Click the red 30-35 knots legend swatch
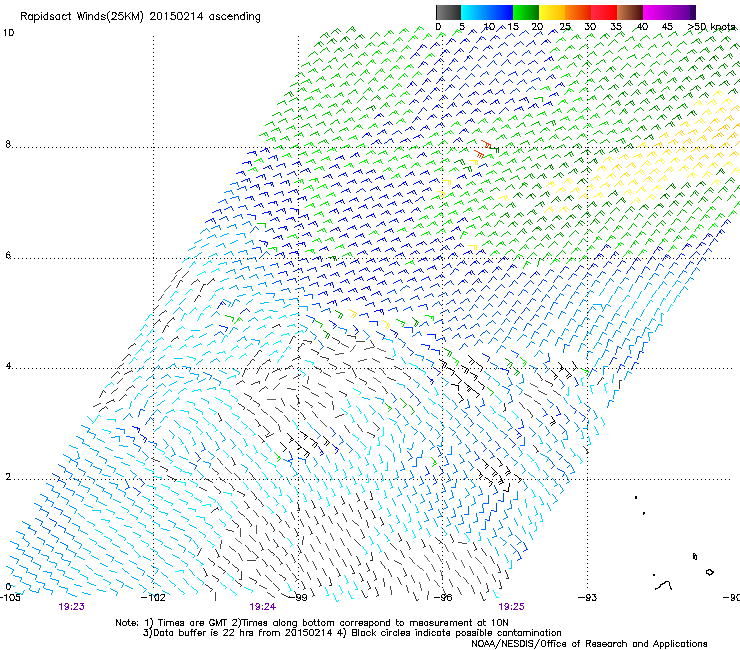Viewport: 740px width, 650px height. [x=604, y=12]
